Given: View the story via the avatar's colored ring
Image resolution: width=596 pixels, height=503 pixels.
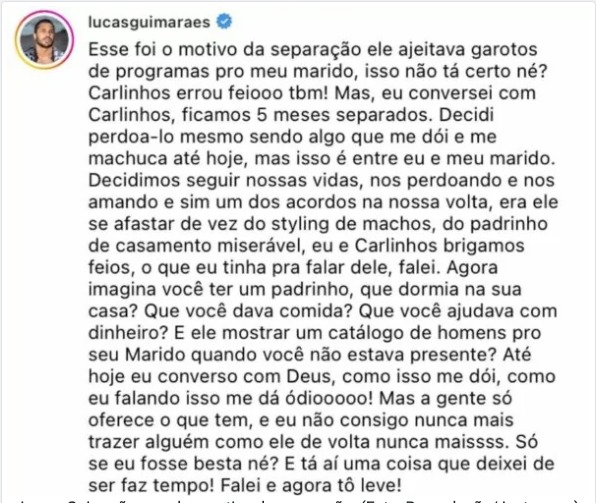Looking at the screenshot, I should tap(44, 40).
